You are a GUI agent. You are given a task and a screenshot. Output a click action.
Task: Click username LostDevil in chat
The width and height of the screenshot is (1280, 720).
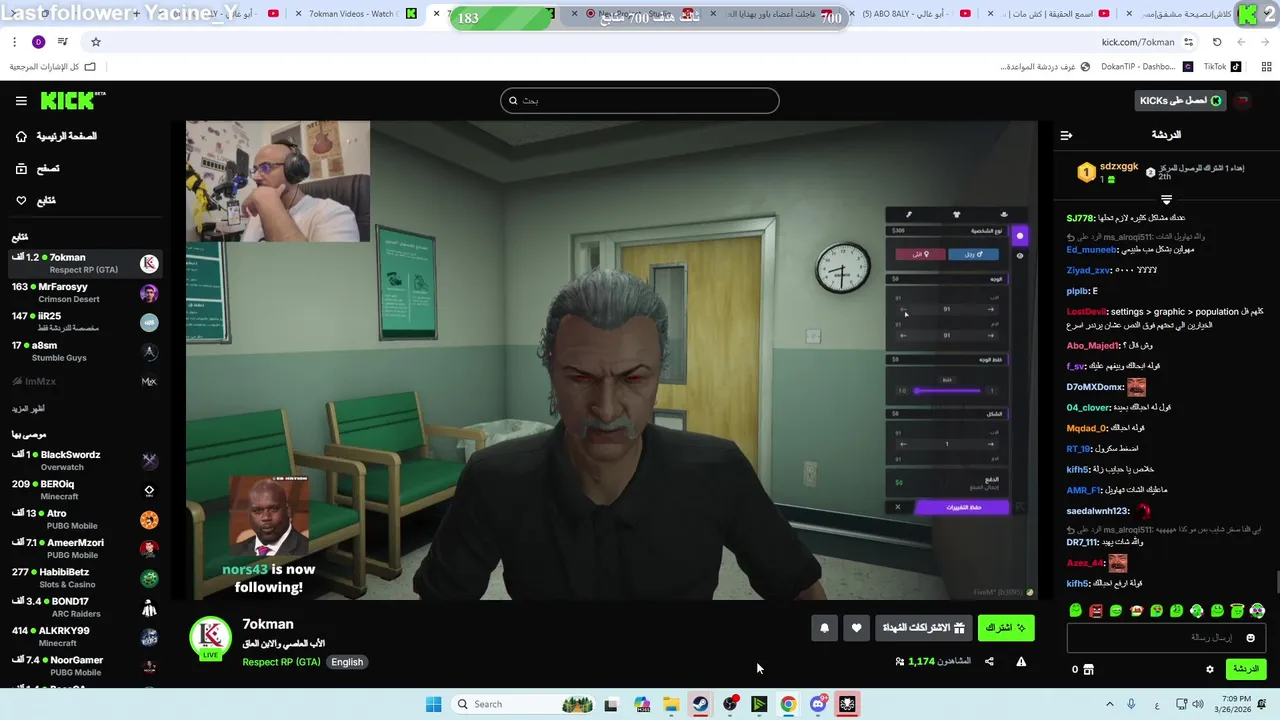(1087, 312)
